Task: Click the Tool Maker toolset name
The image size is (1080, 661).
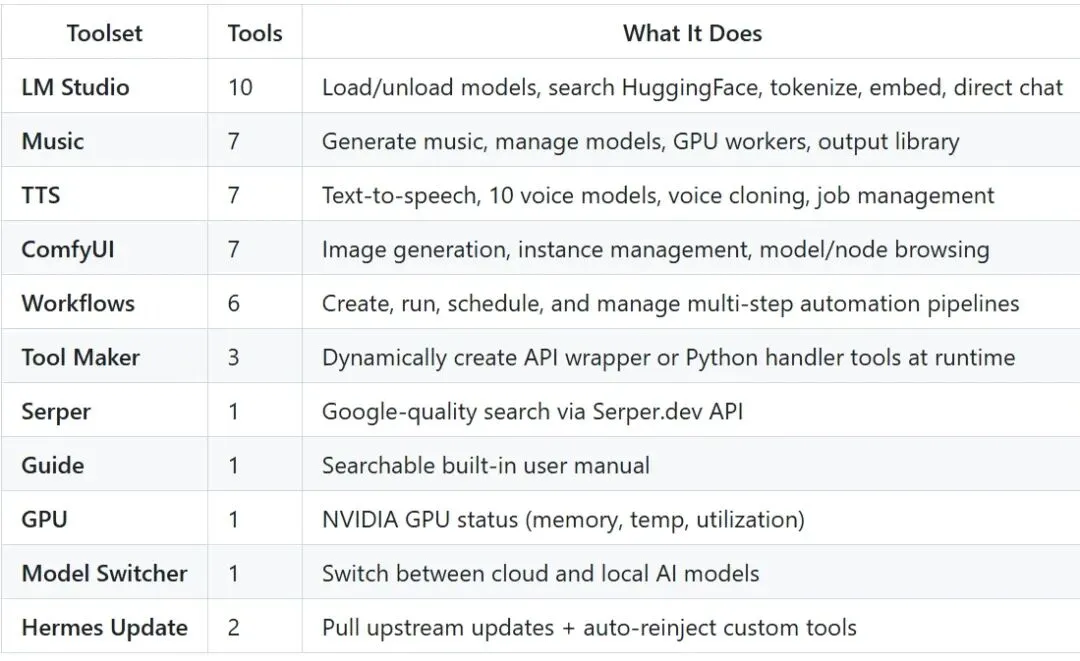Action: click(80, 357)
